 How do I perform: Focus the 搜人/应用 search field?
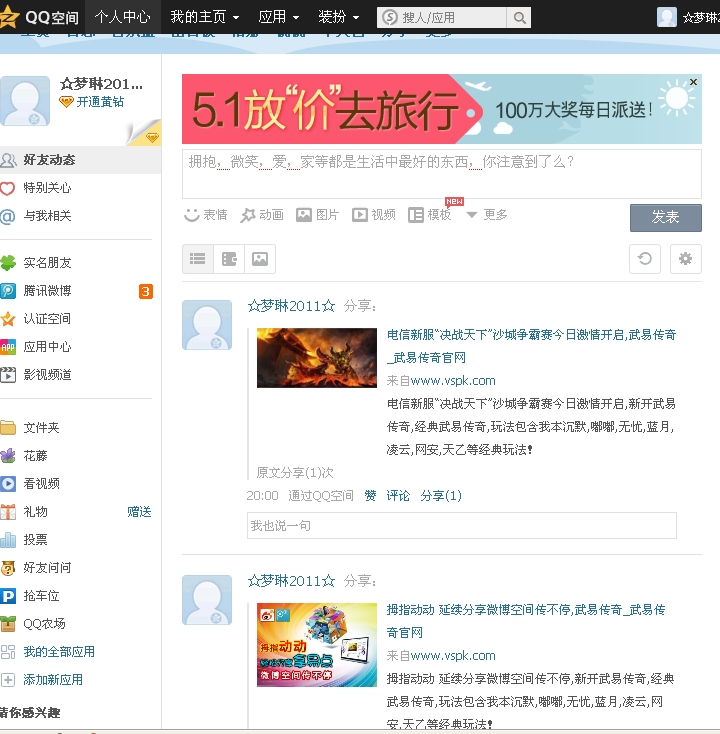[x=442, y=17]
